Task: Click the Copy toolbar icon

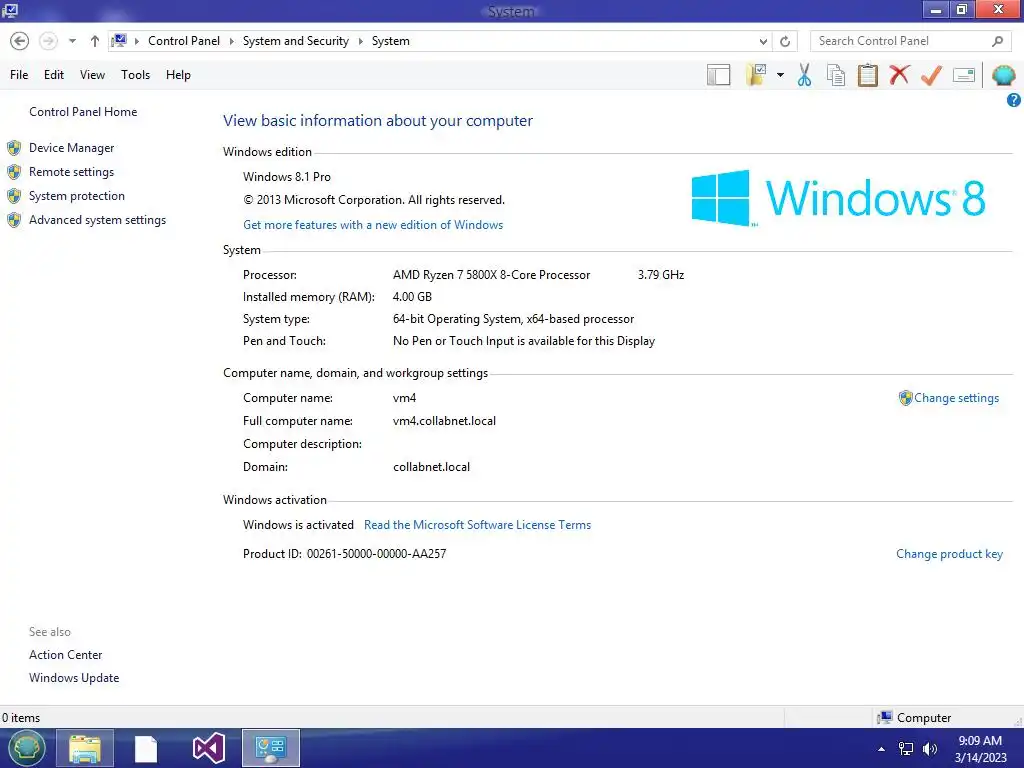Action: (836, 75)
